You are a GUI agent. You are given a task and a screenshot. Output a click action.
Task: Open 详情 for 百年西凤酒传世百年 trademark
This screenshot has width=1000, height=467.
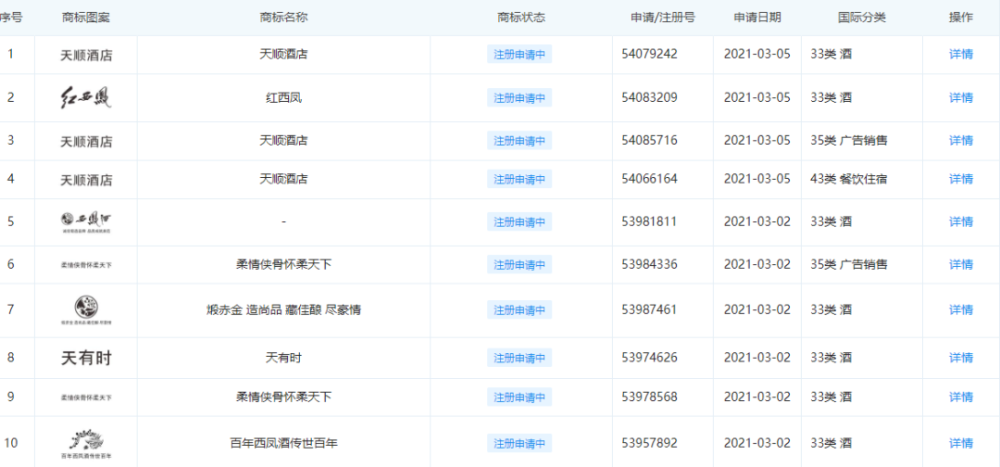coord(960,443)
